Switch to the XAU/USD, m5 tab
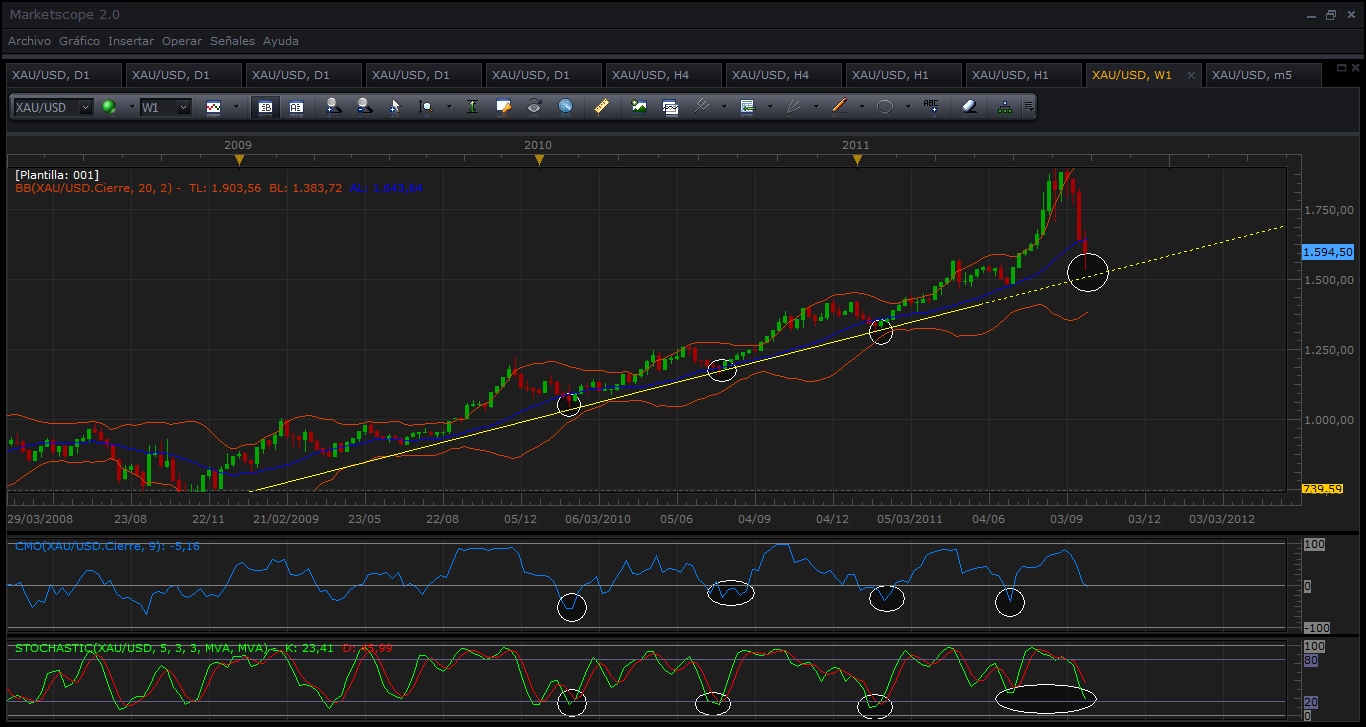Viewport: 1366px width, 727px height. click(1252, 75)
